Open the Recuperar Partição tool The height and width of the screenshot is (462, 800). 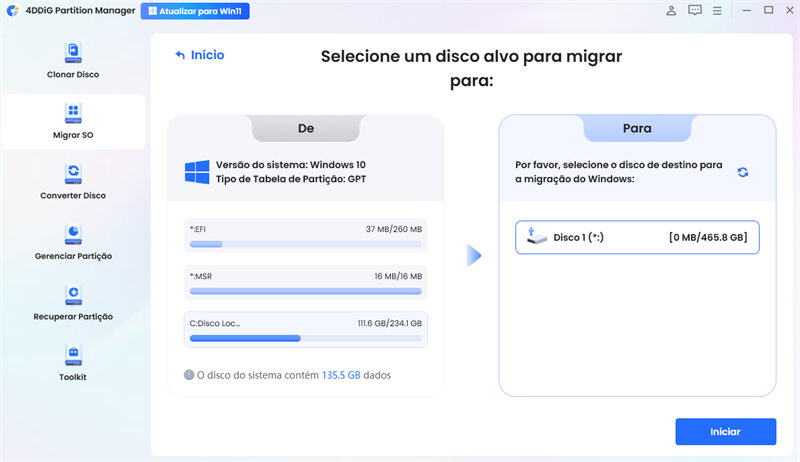pos(73,301)
